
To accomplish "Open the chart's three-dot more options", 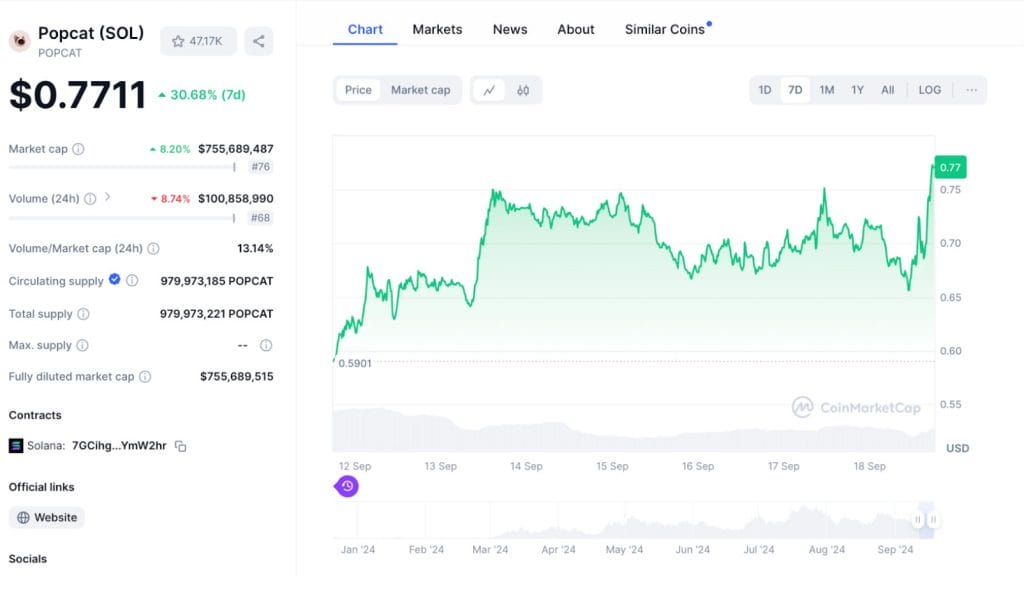I will (971, 90).
